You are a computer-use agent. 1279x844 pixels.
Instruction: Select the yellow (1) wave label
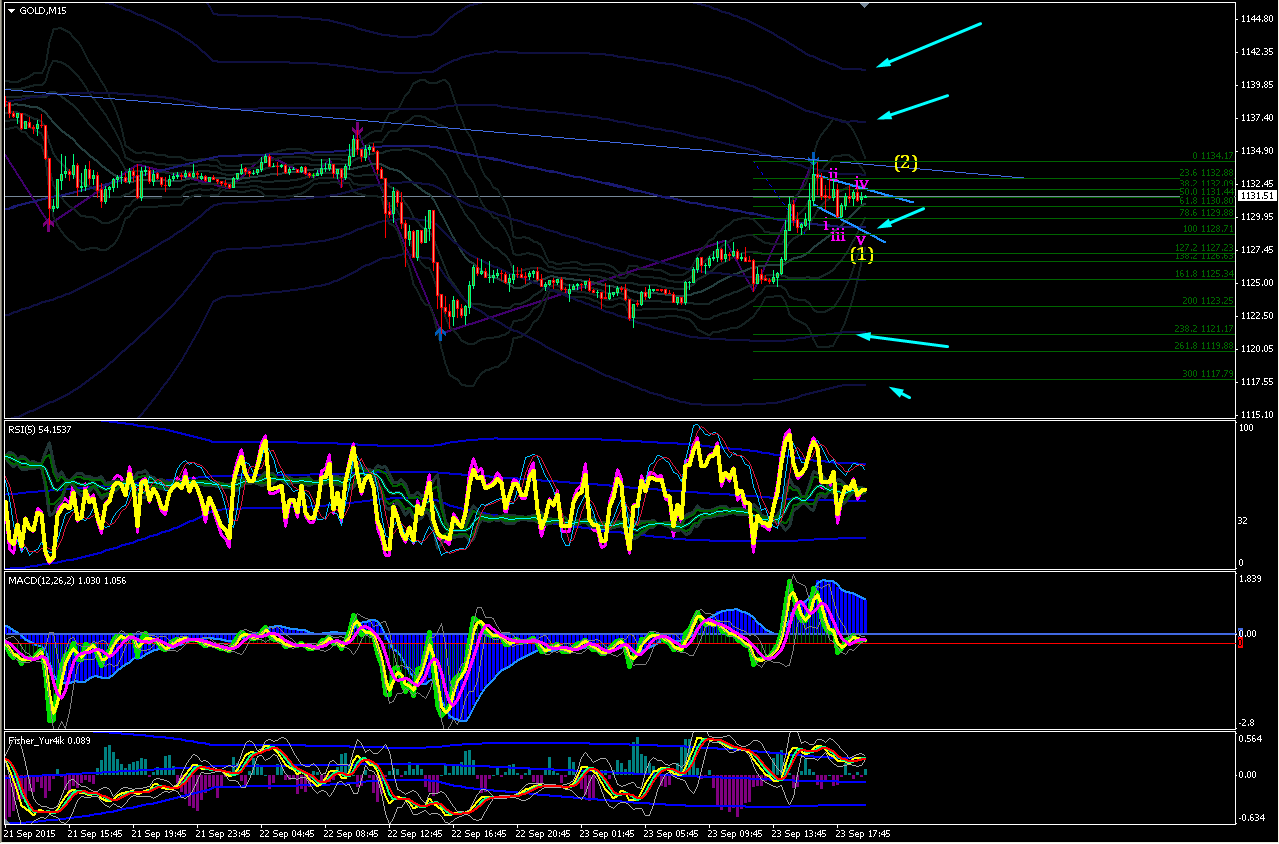(x=862, y=254)
